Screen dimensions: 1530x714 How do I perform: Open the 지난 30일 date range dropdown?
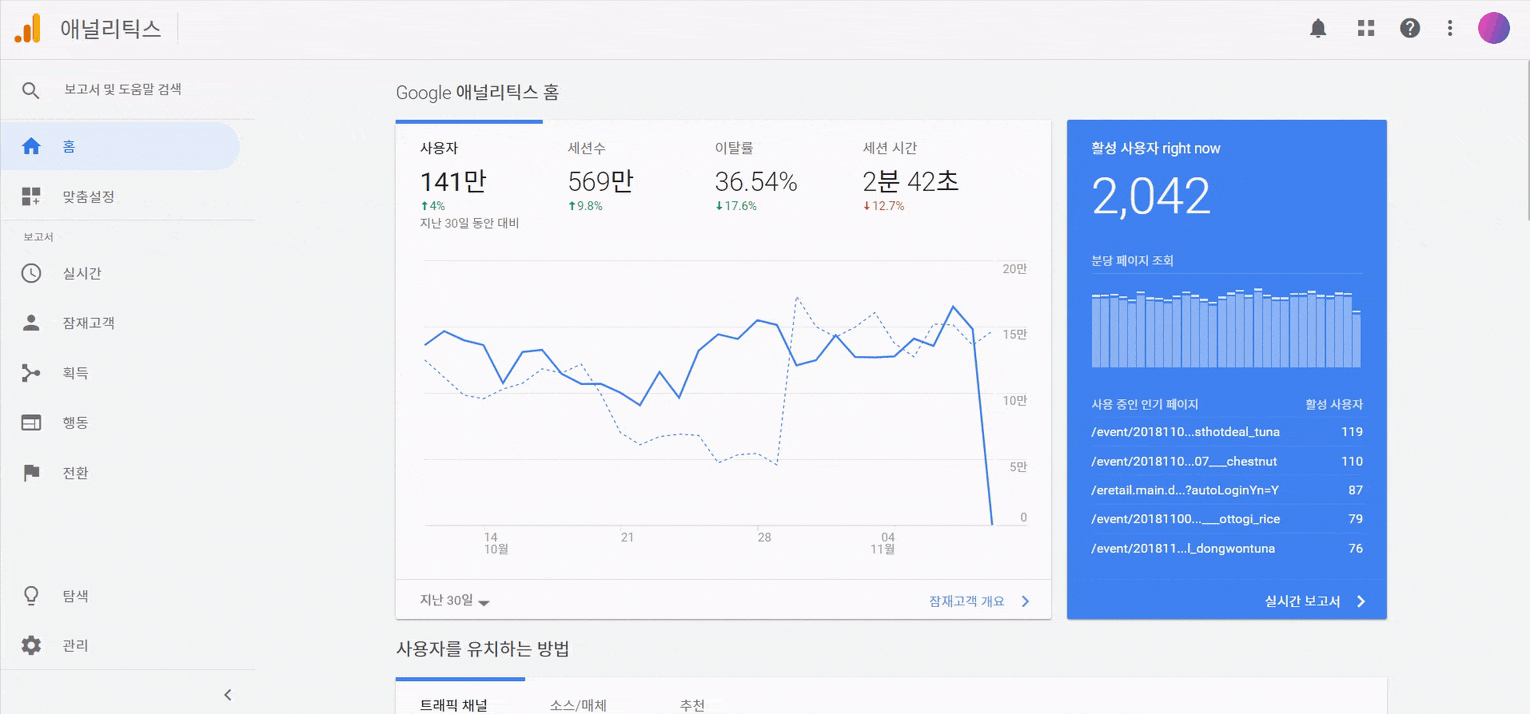(455, 601)
